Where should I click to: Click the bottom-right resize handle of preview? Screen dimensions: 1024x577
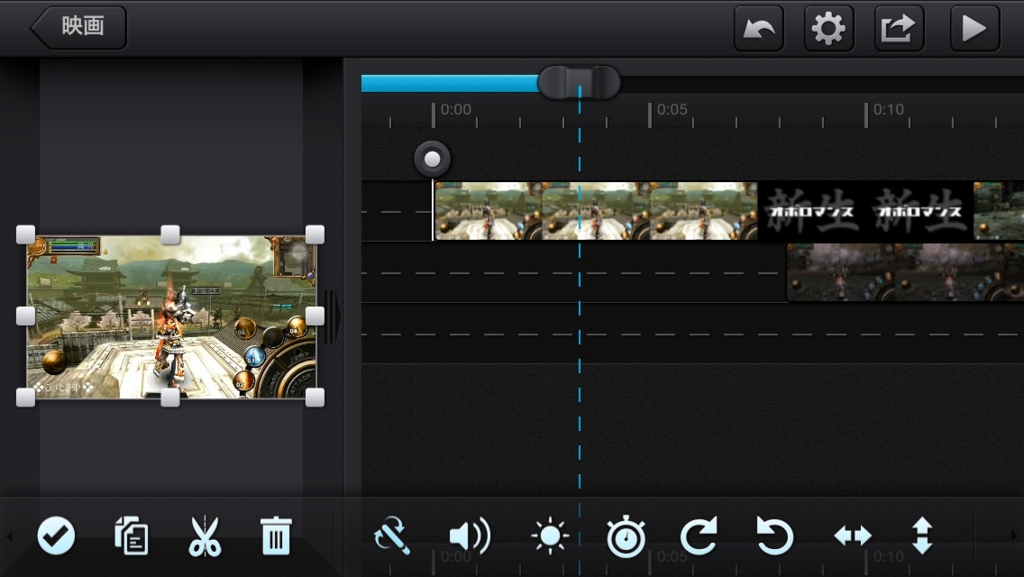315,397
